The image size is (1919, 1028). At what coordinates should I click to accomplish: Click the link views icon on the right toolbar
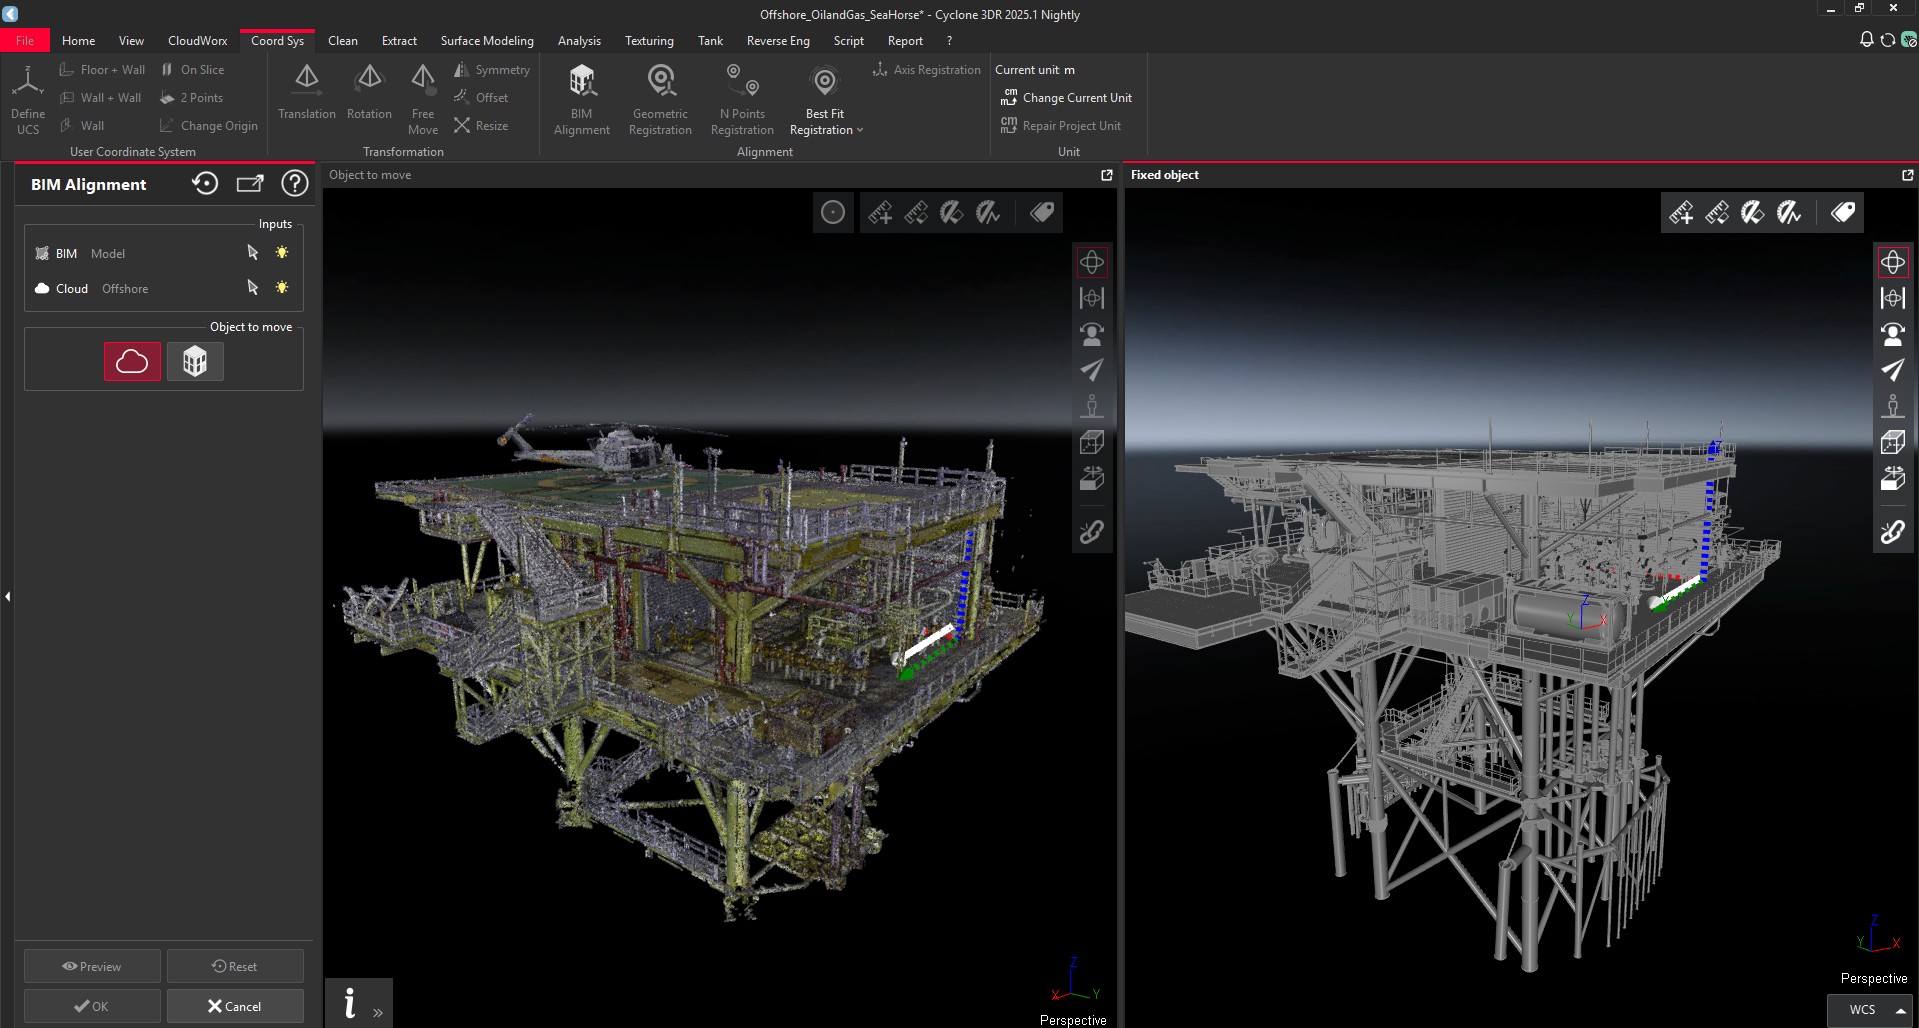tap(1892, 532)
